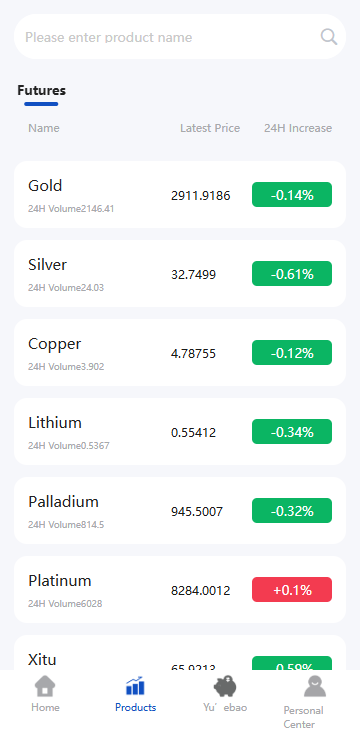Viewport: 360px width, 739px height.
Task: Select the Copper product name
Action: pos(55,345)
